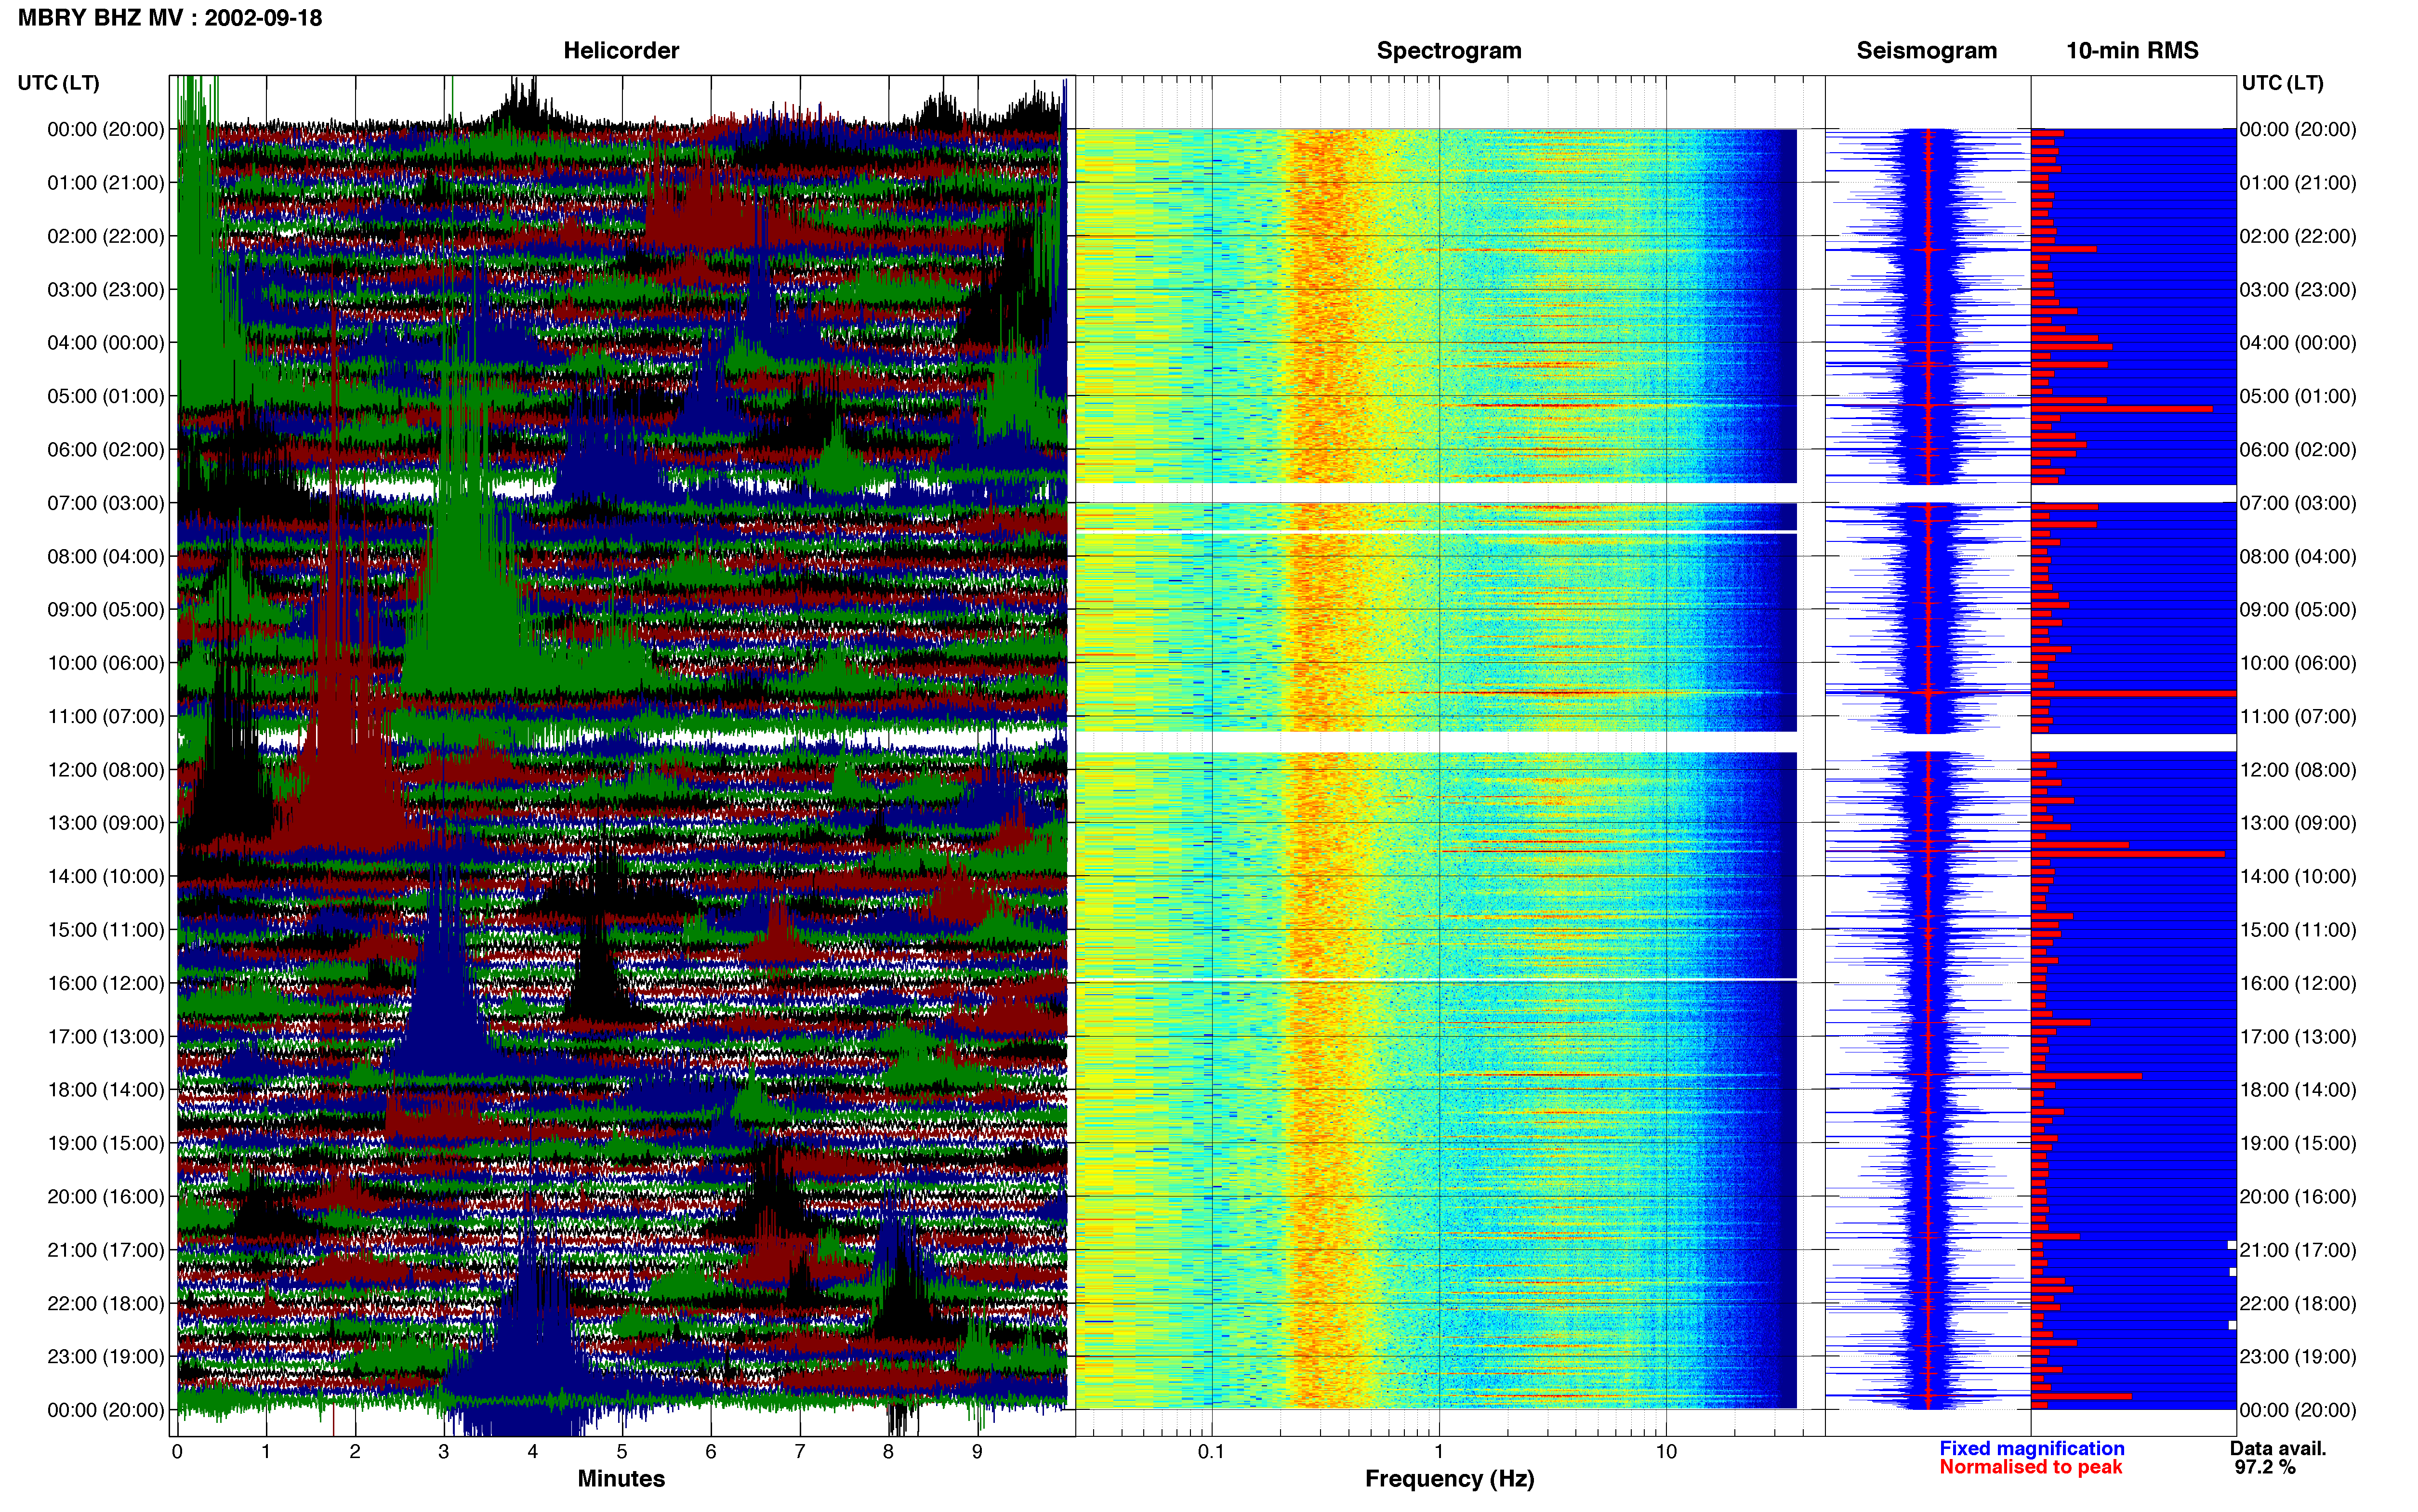2418x1512 pixels.
Task: Click the left '21:00 (17:00)' time label
Action: (106, 1250)
